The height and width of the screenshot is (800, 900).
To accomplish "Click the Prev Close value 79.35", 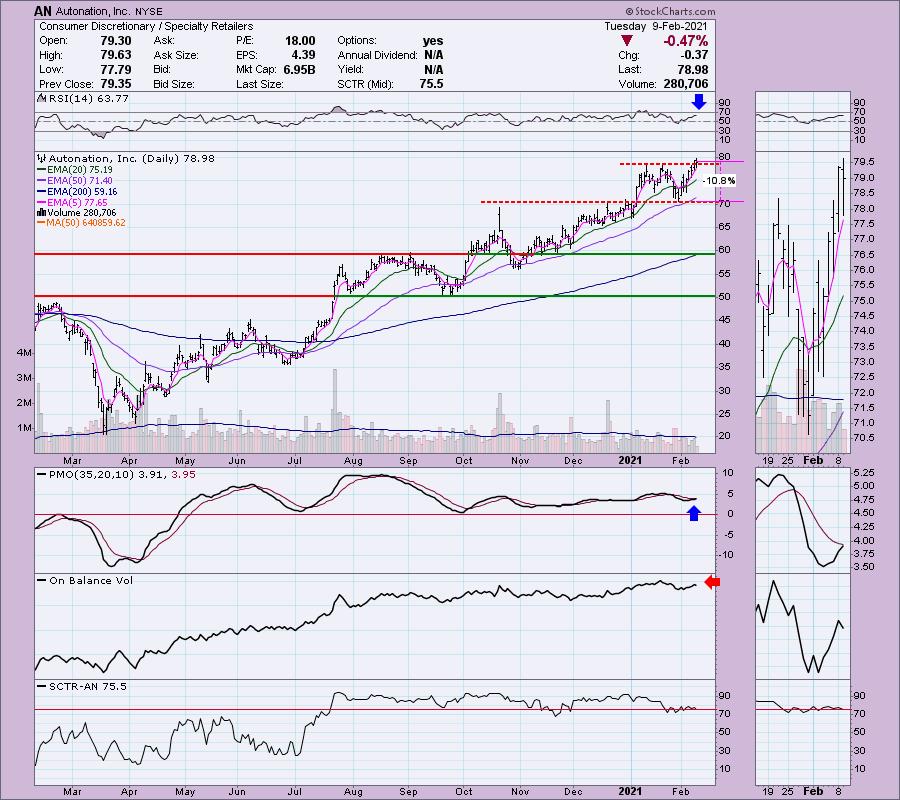I will pyautogui.click(x=117, y=84).
